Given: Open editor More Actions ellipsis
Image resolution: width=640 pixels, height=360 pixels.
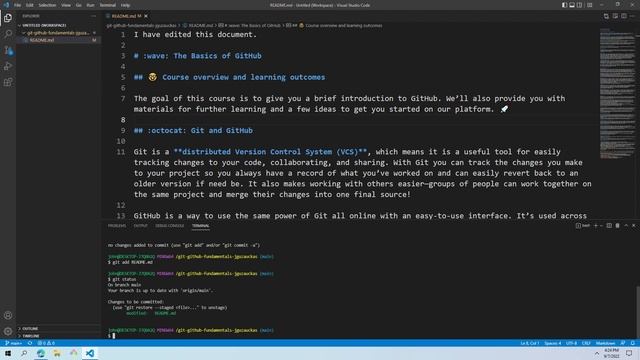Looking at the screenshot, I should tap(632, 16).
